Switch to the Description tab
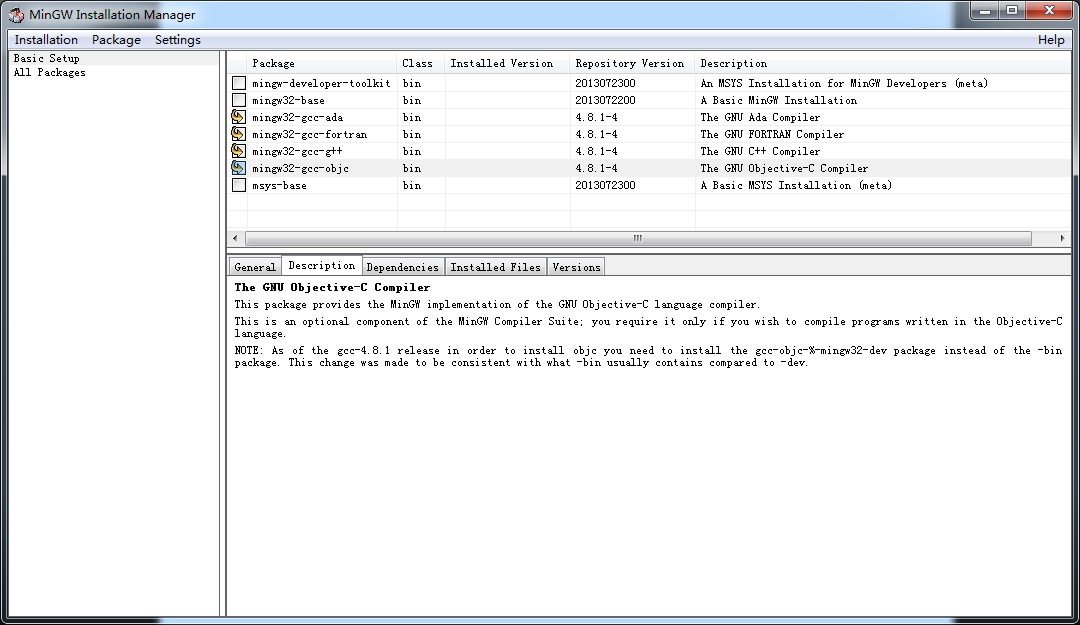Image resolution: width=1080 pixels, height=625 pixels. (322, 265)
